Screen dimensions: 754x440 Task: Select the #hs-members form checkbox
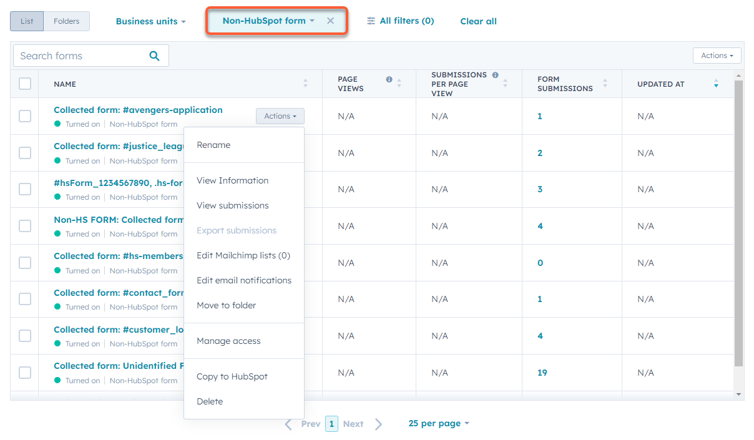coord(25,263)
